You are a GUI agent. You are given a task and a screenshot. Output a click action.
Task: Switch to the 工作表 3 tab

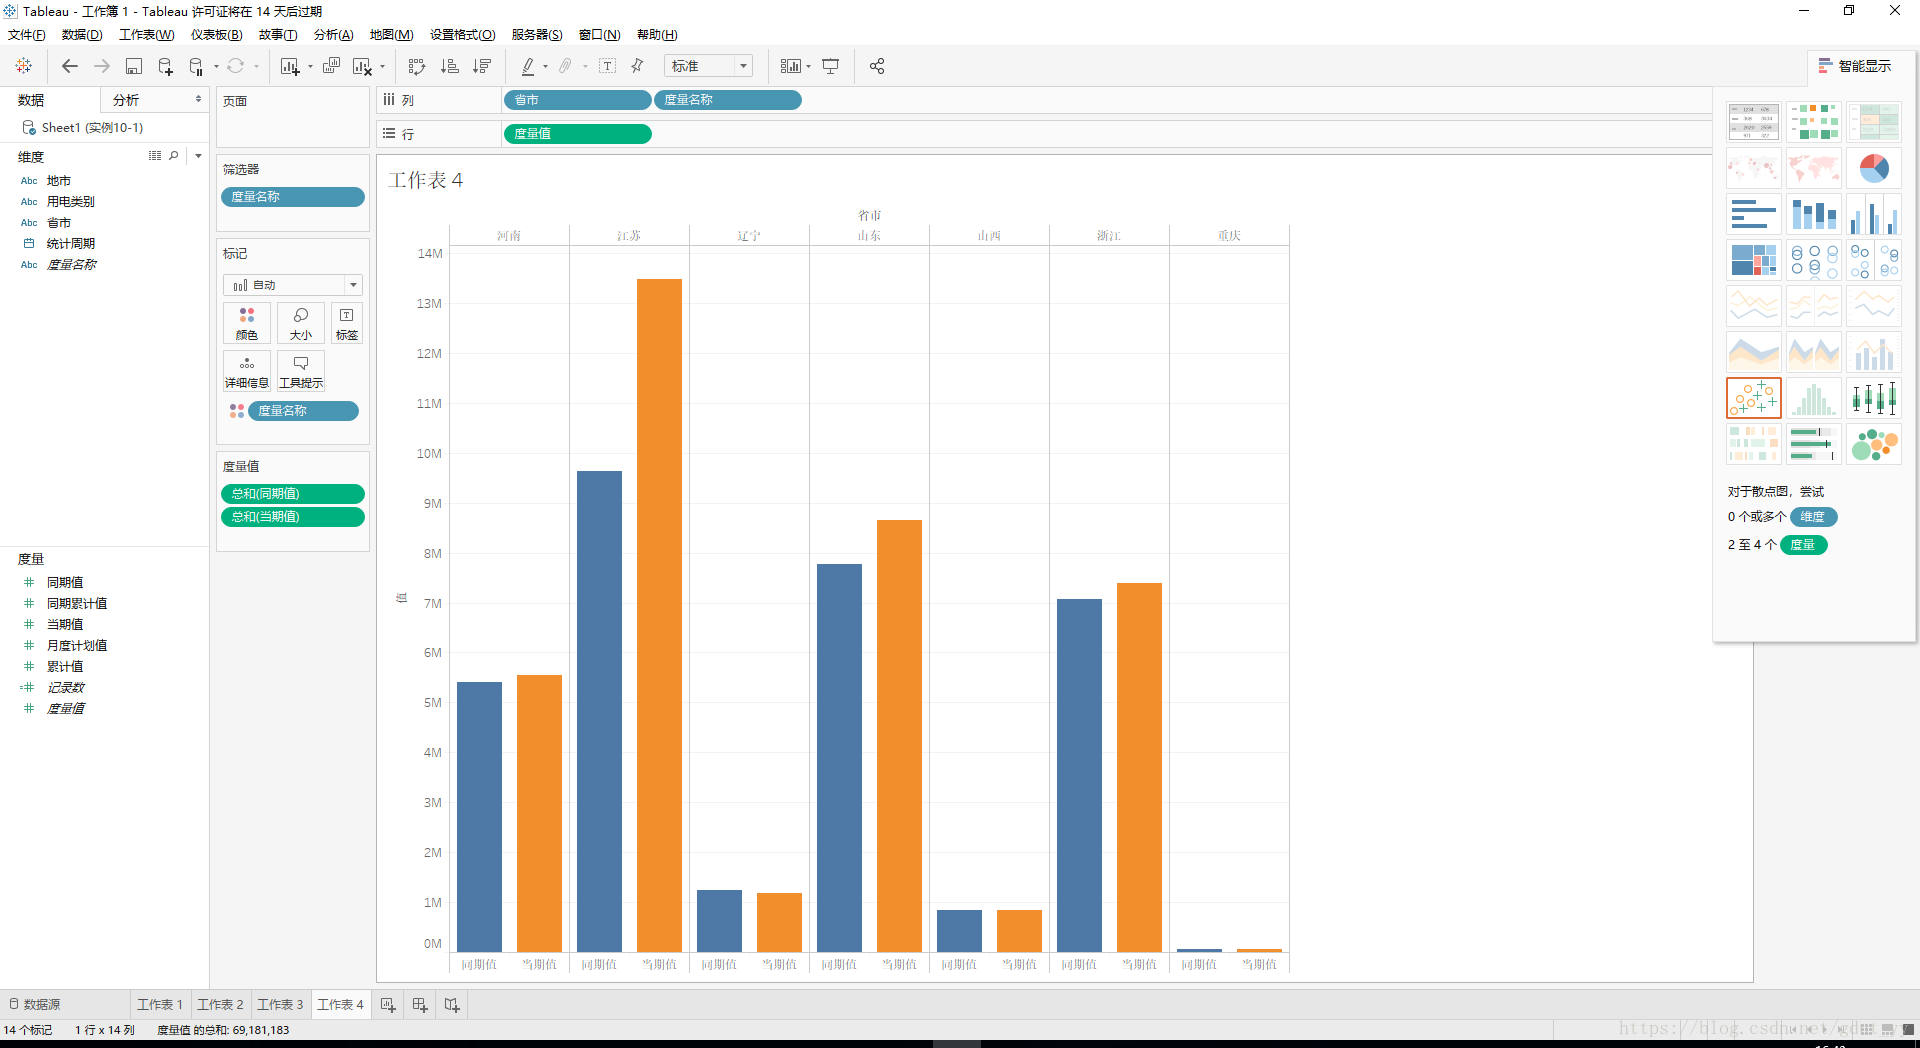click(x=280, y=1004)
